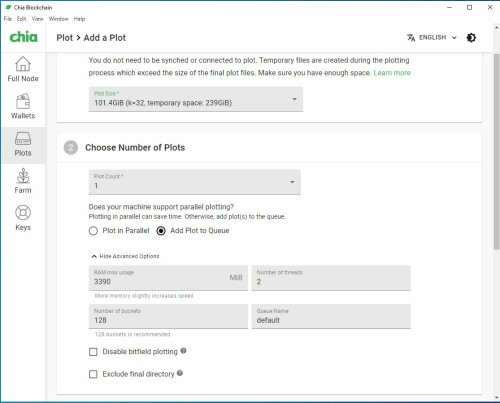Open the Plot Count dropdown
500x403 pixels.
pyautogui.click(x=195, y=182)
